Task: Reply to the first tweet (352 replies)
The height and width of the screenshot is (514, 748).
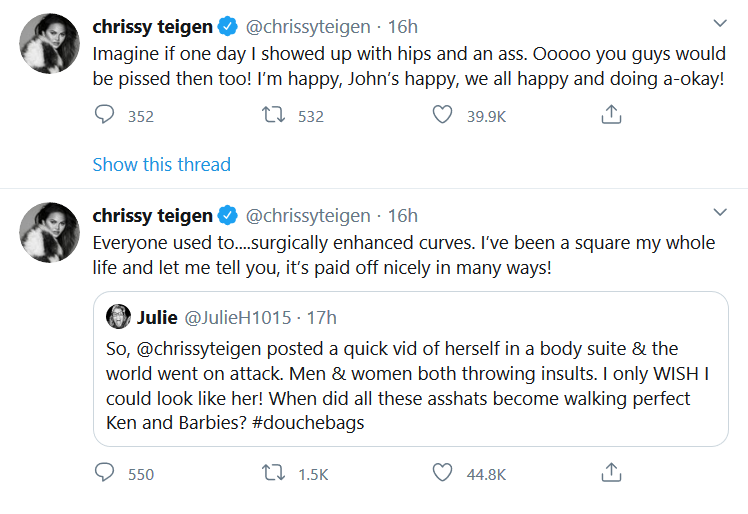Action: tap(104, 116)
